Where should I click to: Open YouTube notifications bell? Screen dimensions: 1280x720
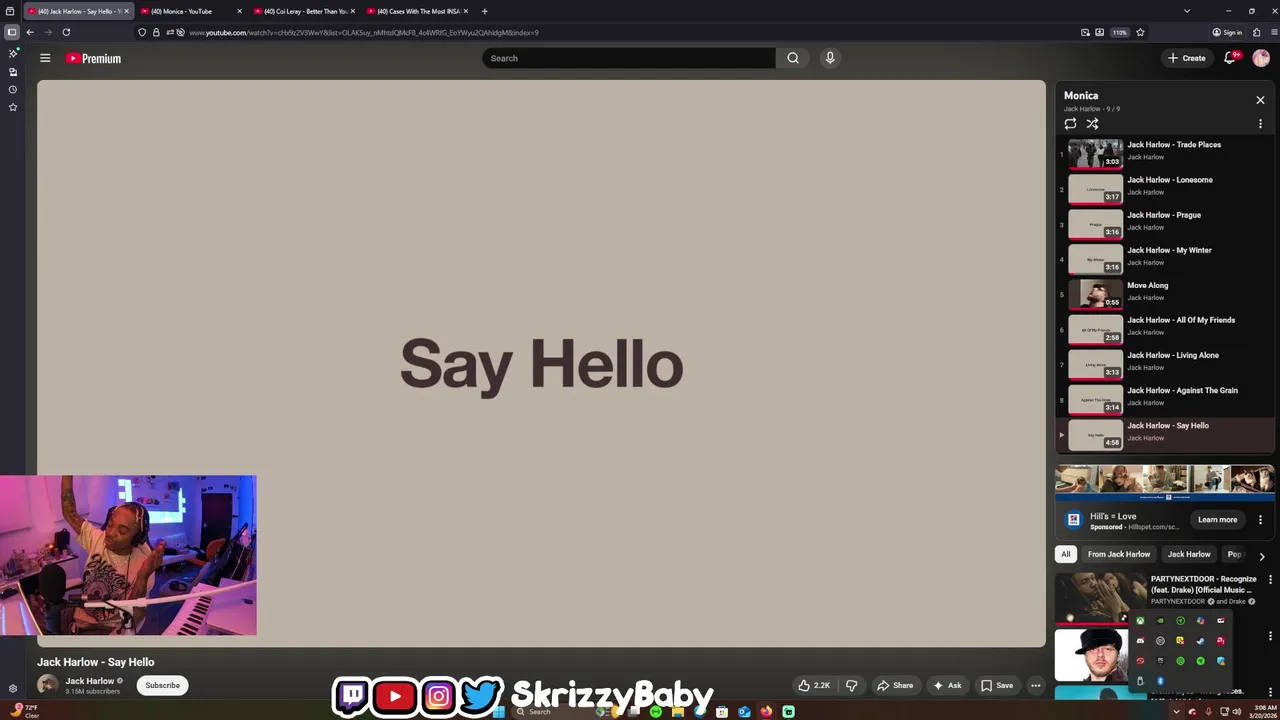[1230, 58]
